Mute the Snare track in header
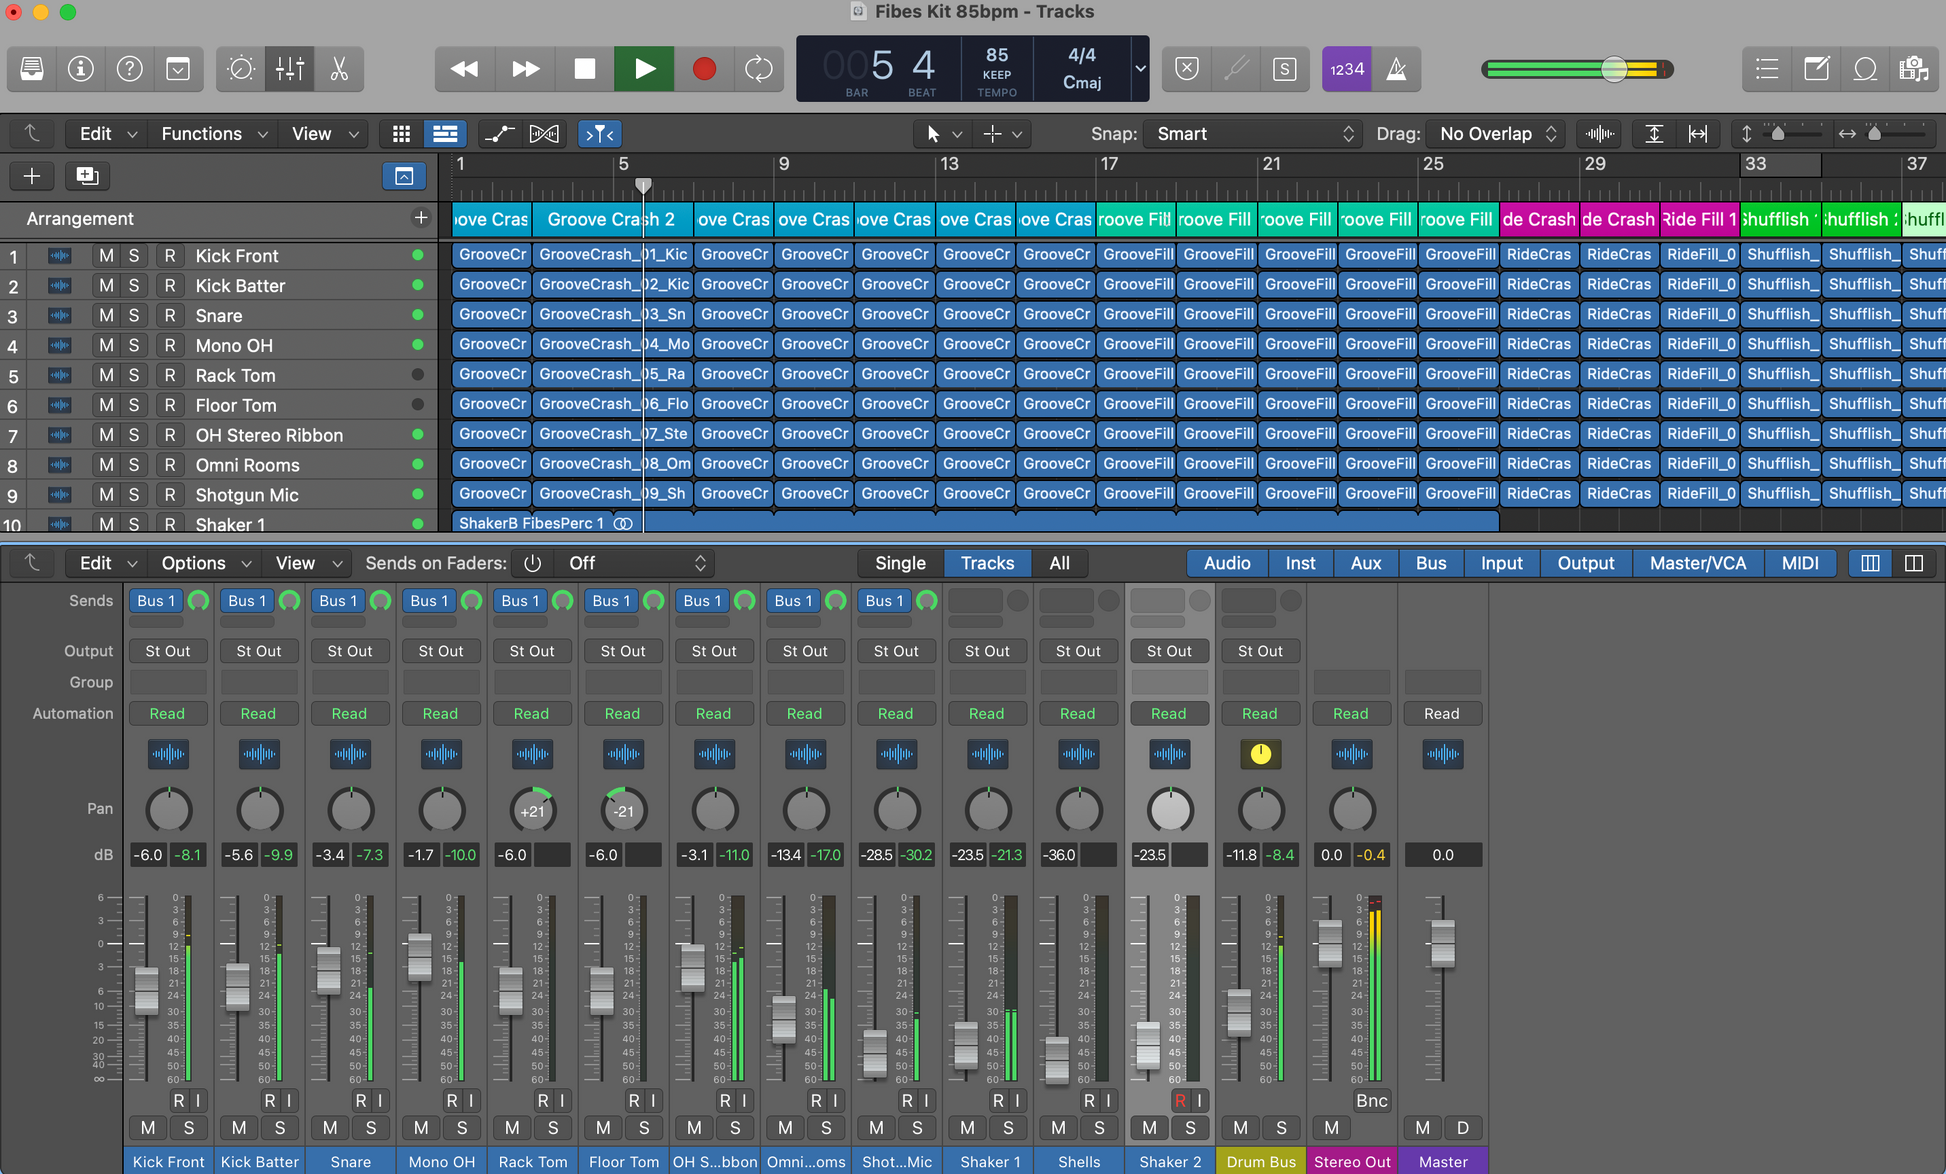This screenshot has width=1946, height=1174. (105, 316)
